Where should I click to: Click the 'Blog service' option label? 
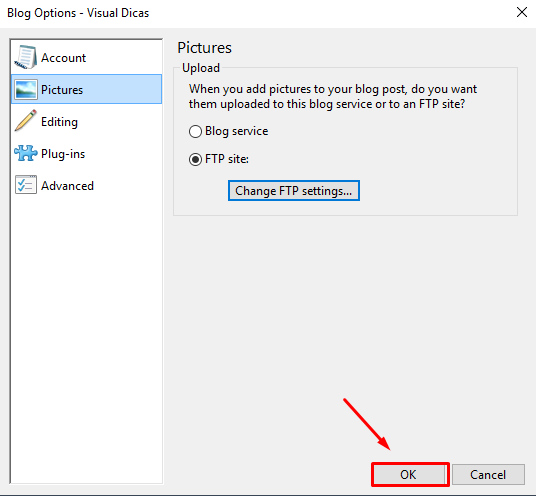tap(237, 131)
